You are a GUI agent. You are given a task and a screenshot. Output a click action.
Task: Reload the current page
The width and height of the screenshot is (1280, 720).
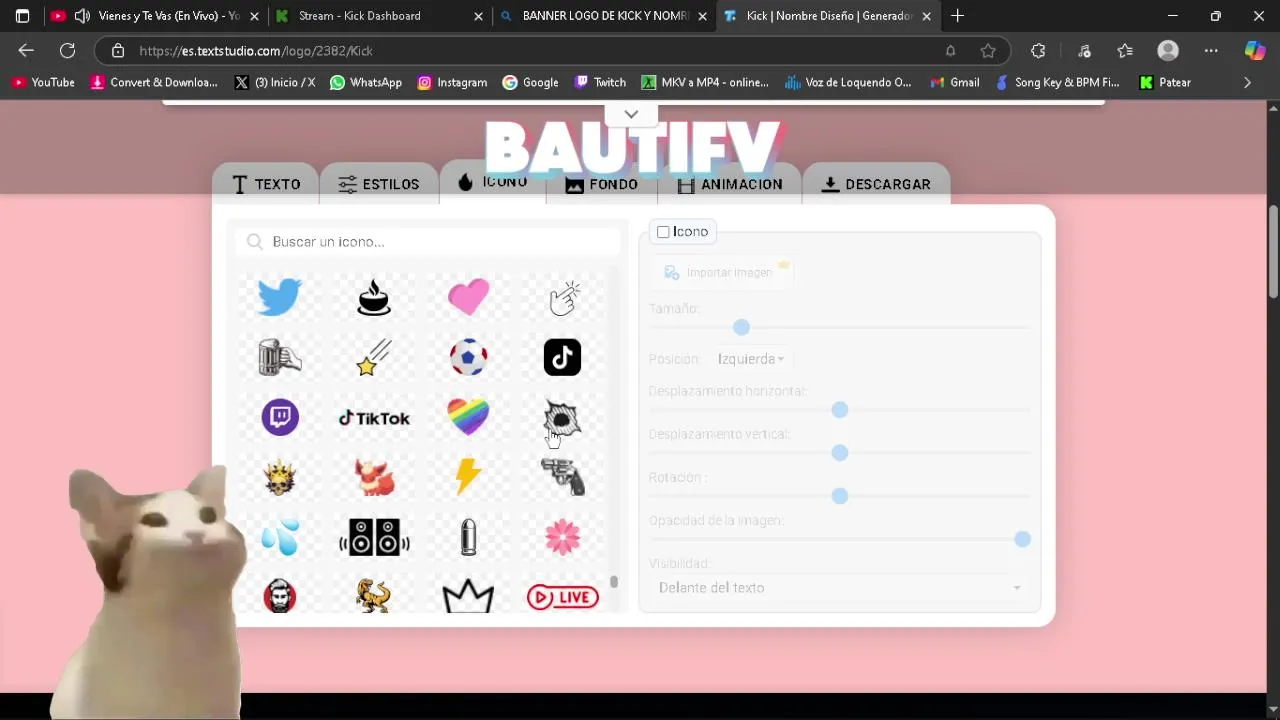[67, 51]
